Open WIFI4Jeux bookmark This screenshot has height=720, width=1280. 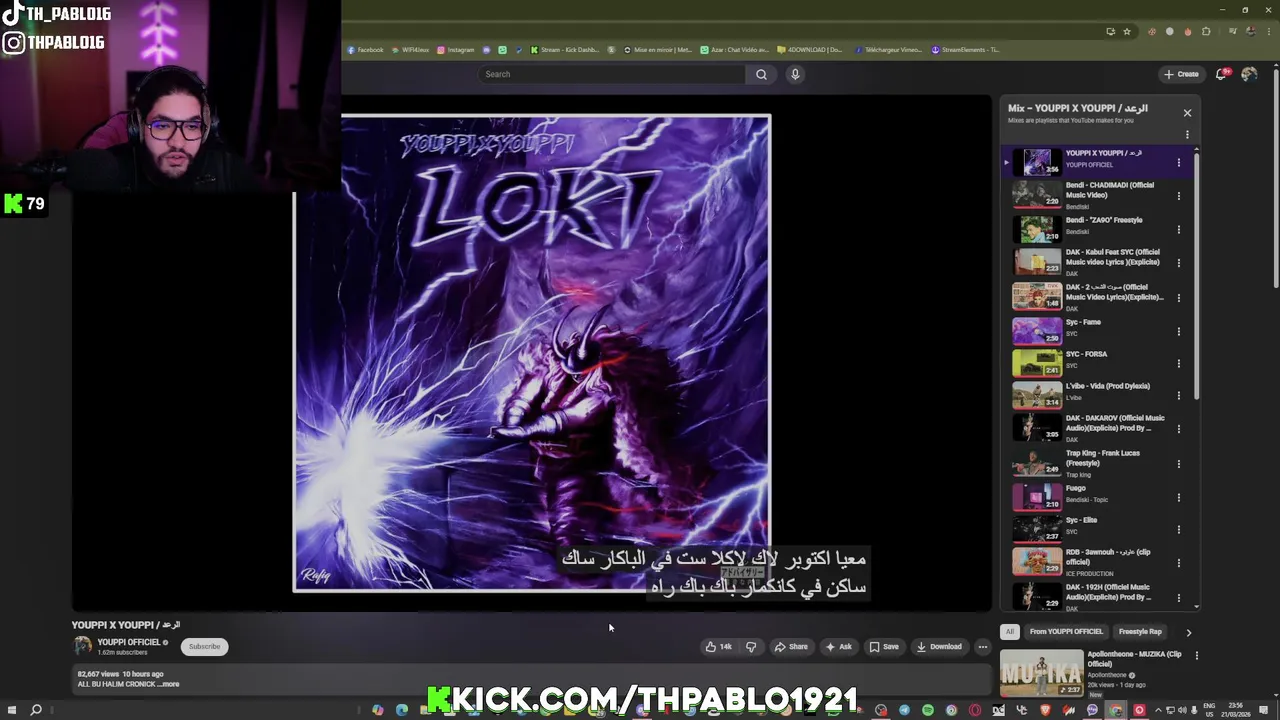point(411,50)
